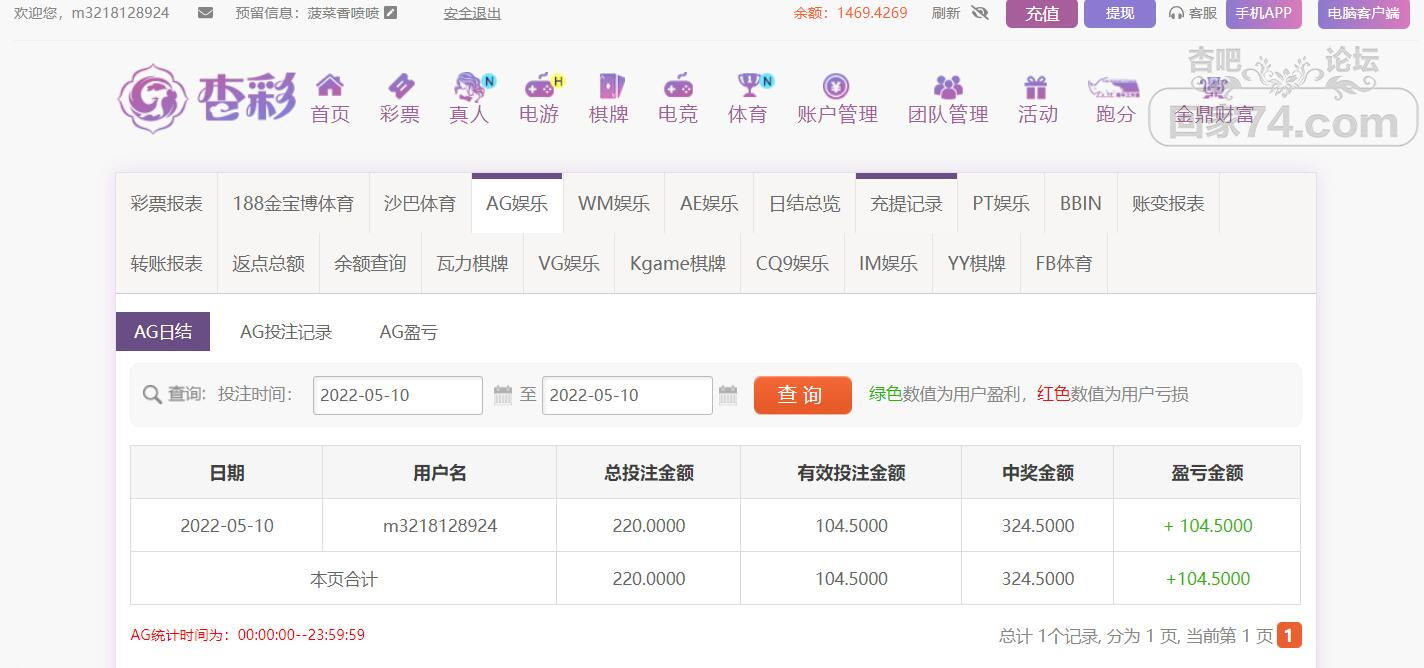The height and width of the screenshot is (668, 1424).
Task: Switch to 账变报表 tab
Action: (x=1168, y=204)
